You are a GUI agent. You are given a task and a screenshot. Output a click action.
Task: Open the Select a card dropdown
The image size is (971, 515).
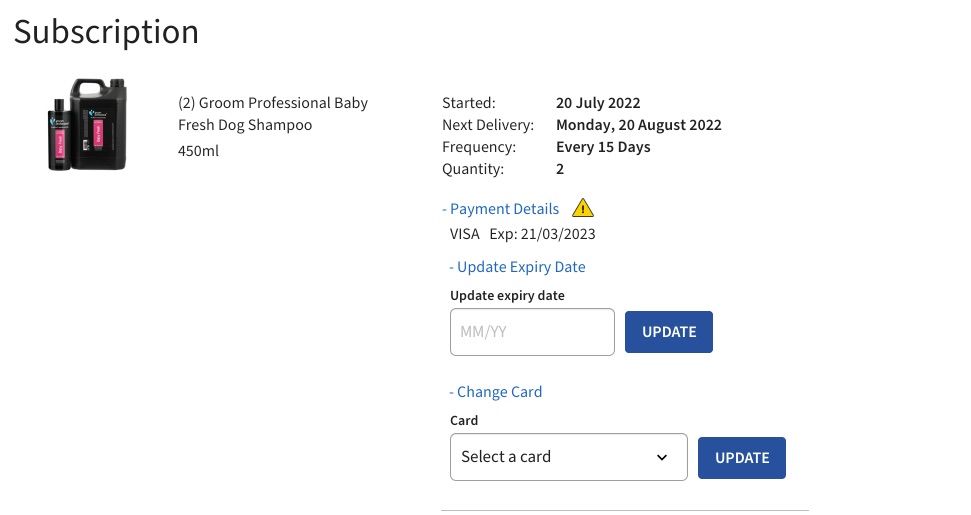[x=568, y=457]
